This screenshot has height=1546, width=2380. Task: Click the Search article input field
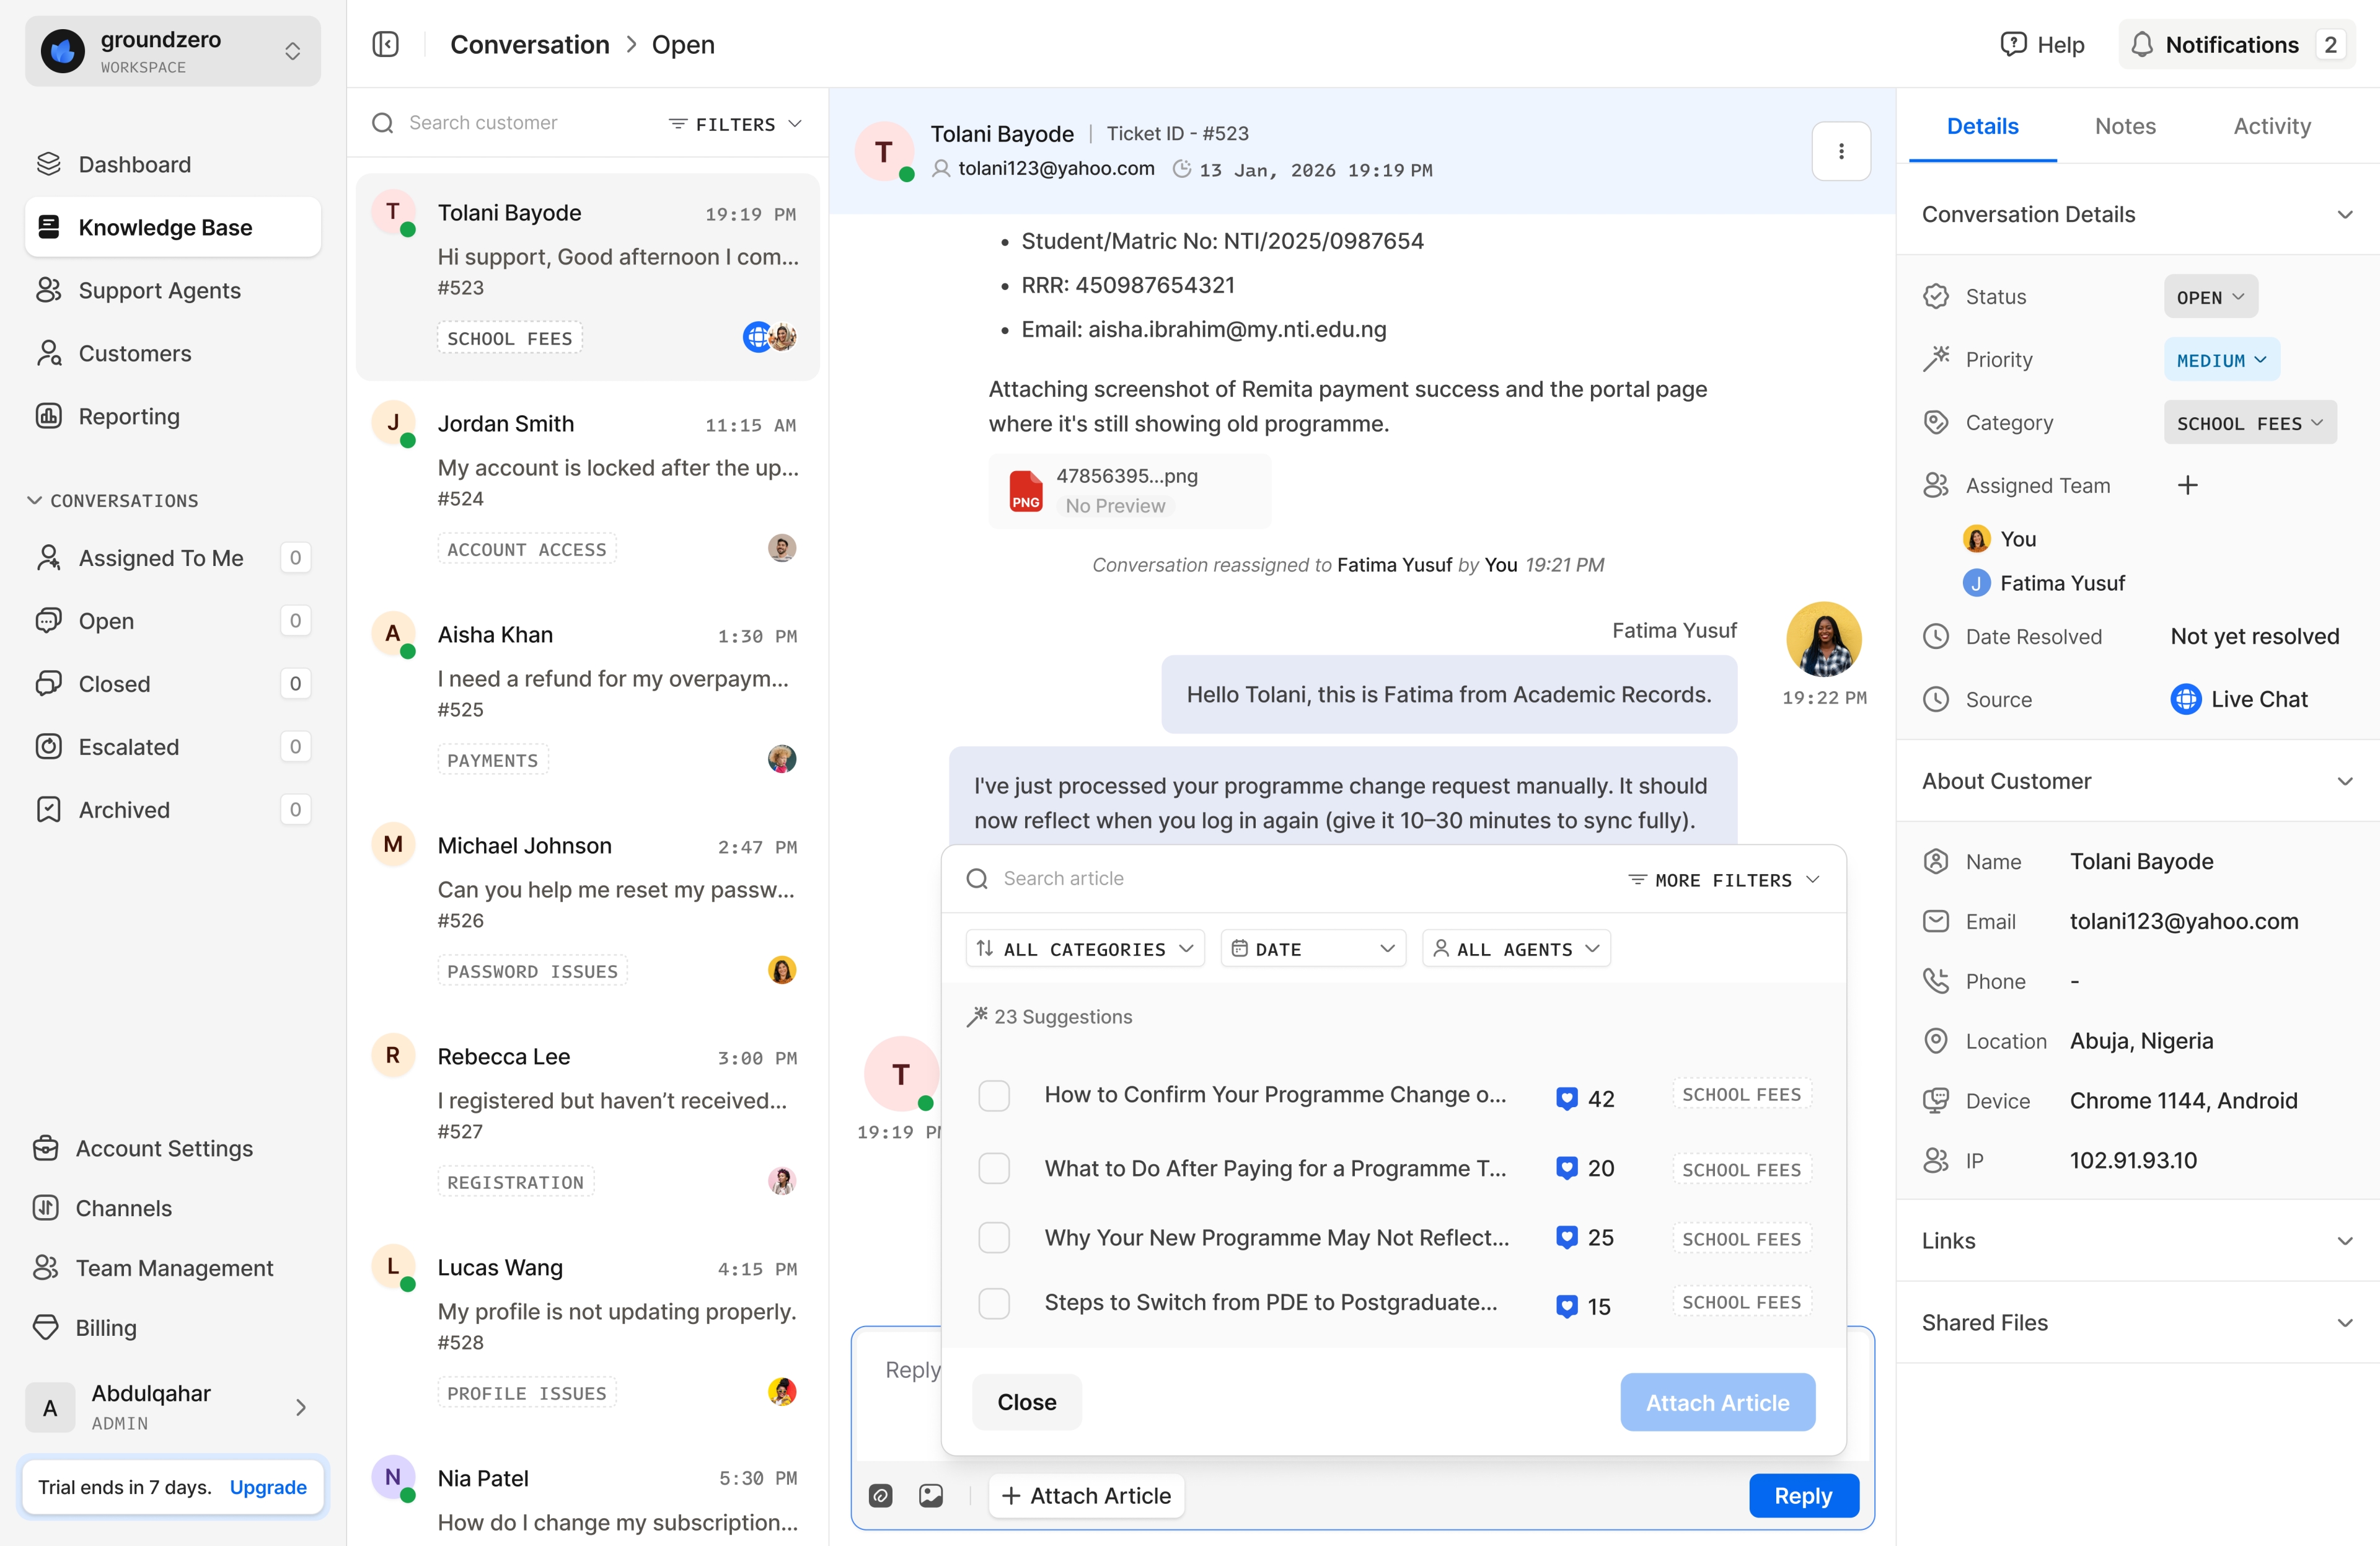coord(1300,878)
